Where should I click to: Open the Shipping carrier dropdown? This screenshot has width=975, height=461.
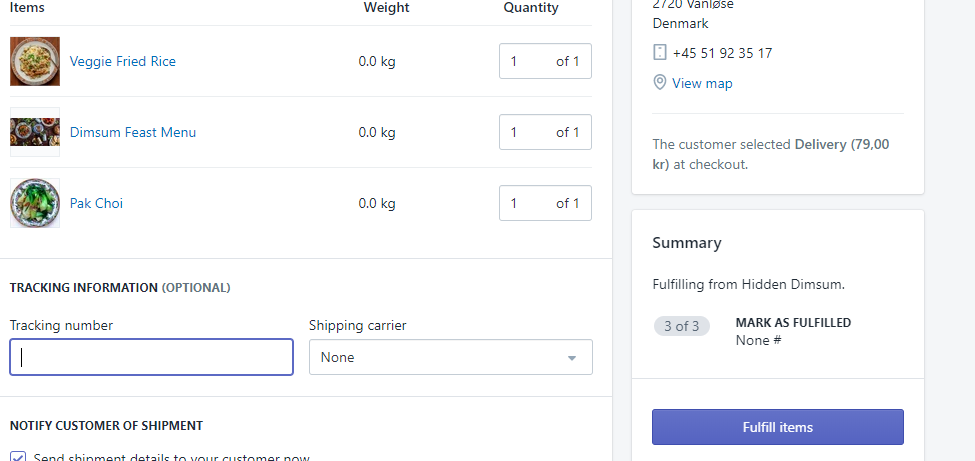coord(450,357)
